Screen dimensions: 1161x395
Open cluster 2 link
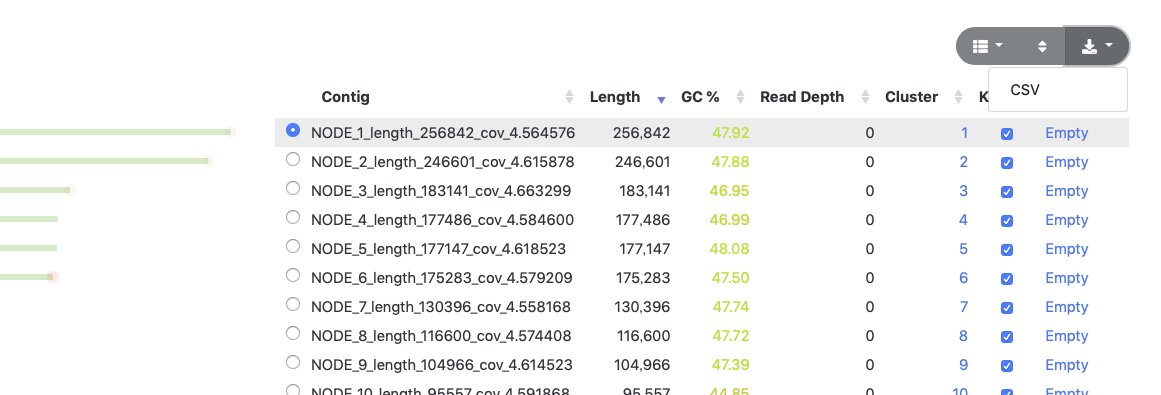tap(964, 162)
